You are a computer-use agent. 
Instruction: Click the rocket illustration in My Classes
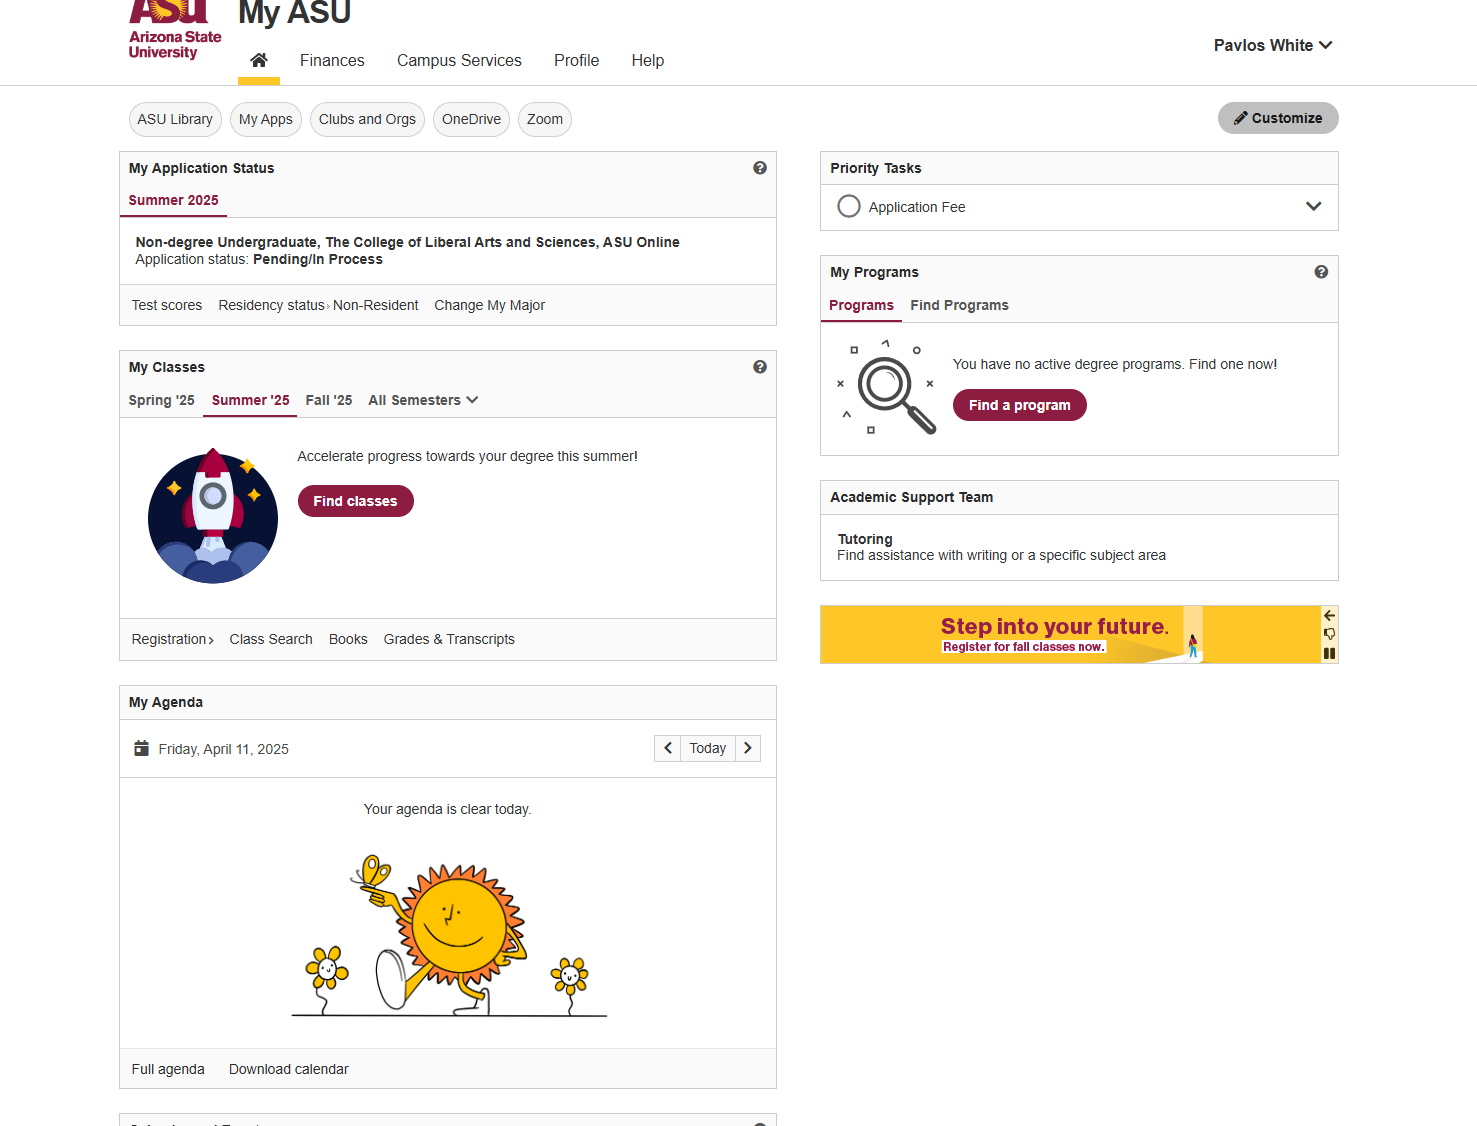(213, 516)
